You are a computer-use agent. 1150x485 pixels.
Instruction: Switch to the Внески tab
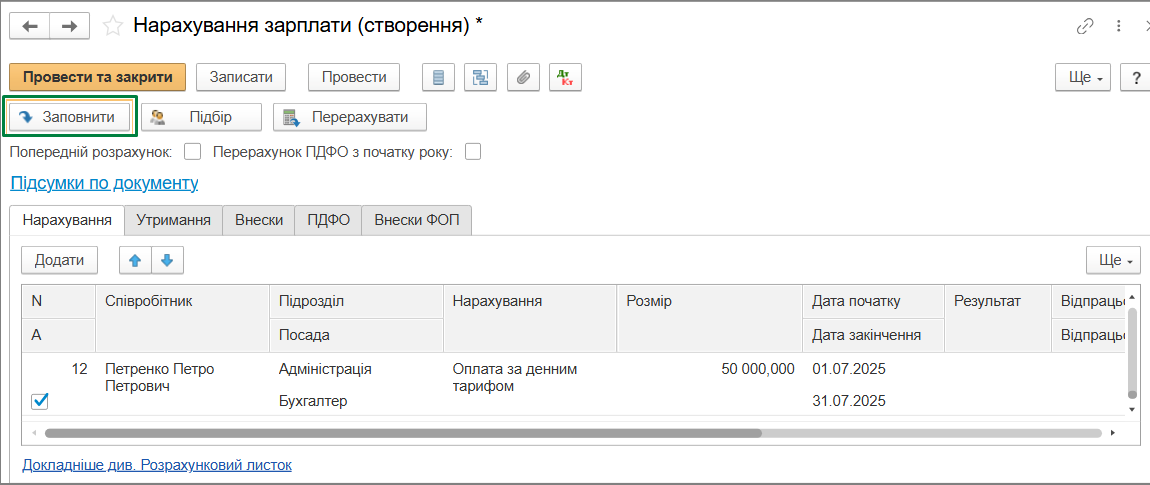point(259,220)
